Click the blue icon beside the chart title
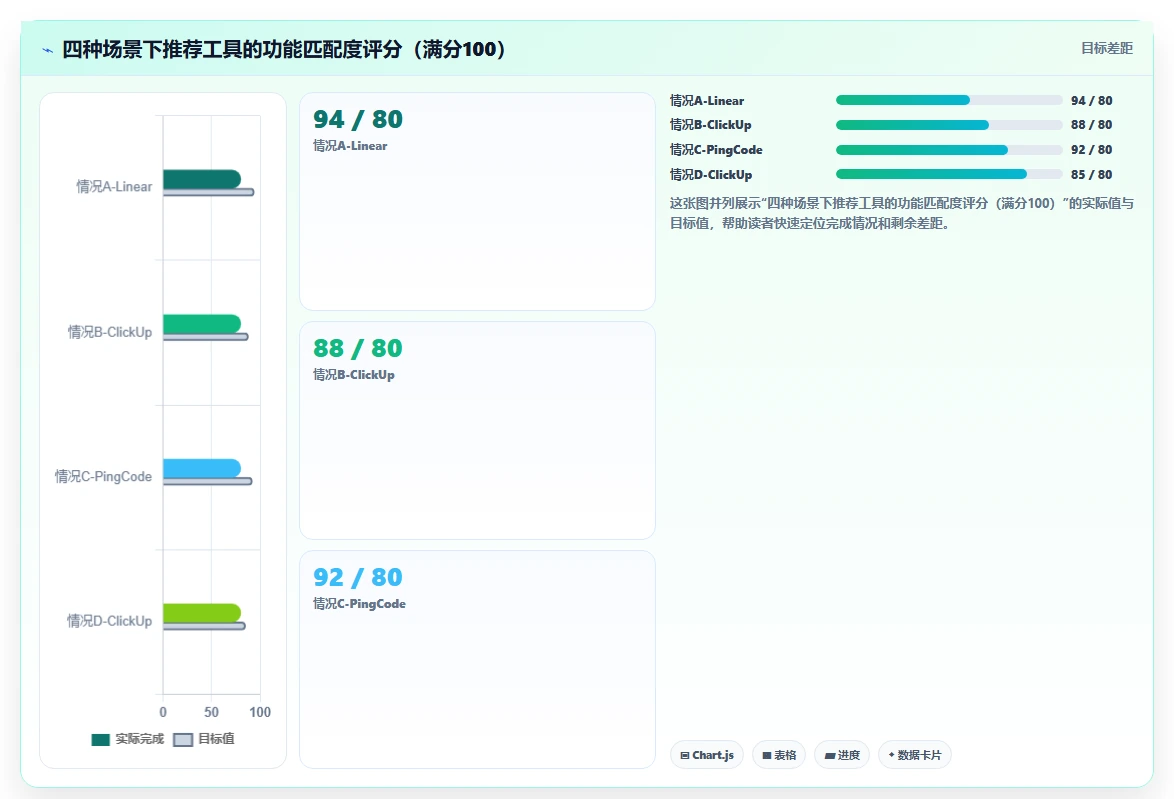 (48, 50)
